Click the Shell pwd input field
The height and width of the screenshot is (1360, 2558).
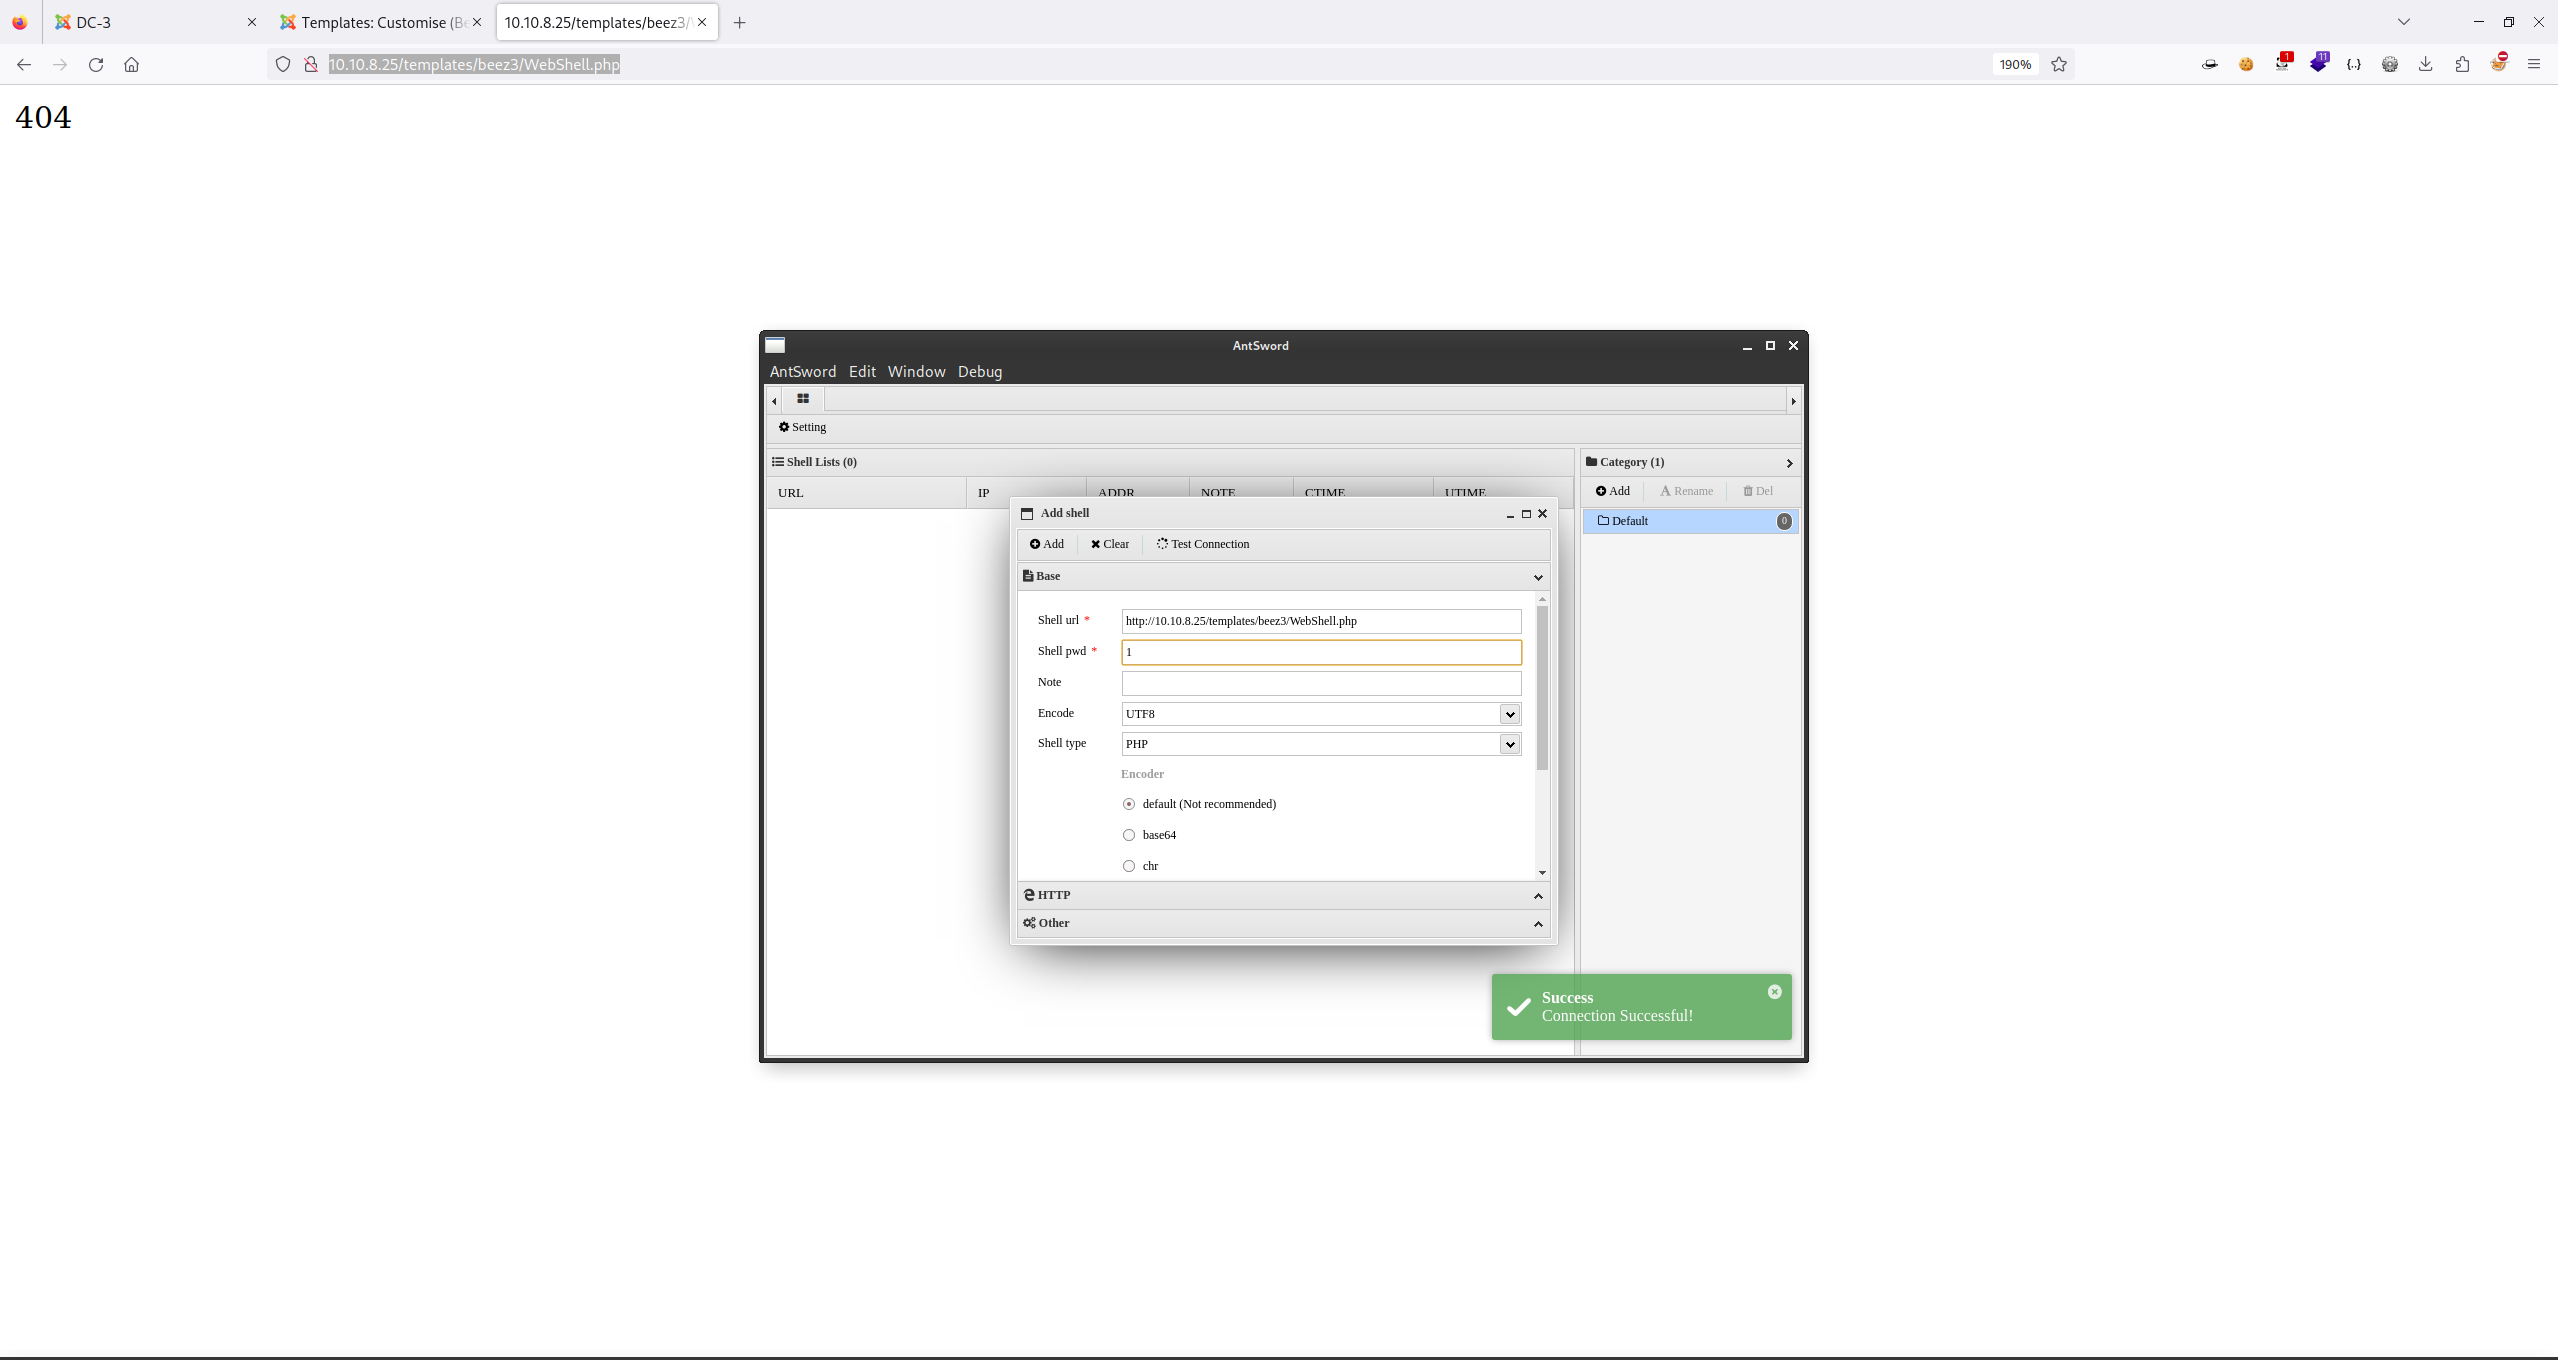coord(1321,652)
